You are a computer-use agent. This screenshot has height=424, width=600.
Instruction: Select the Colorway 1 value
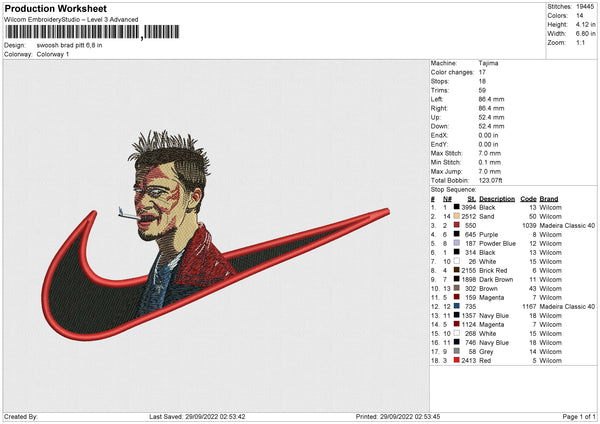click(x=53, y=54)
